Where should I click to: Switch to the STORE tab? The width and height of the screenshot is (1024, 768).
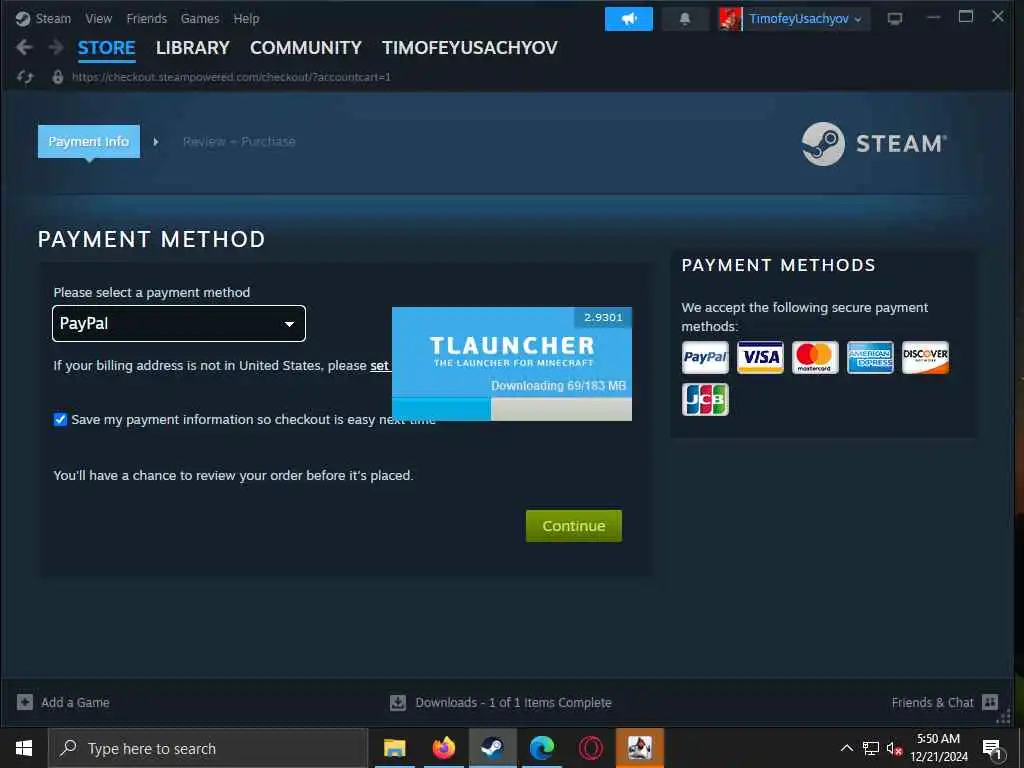coord(106,48)
